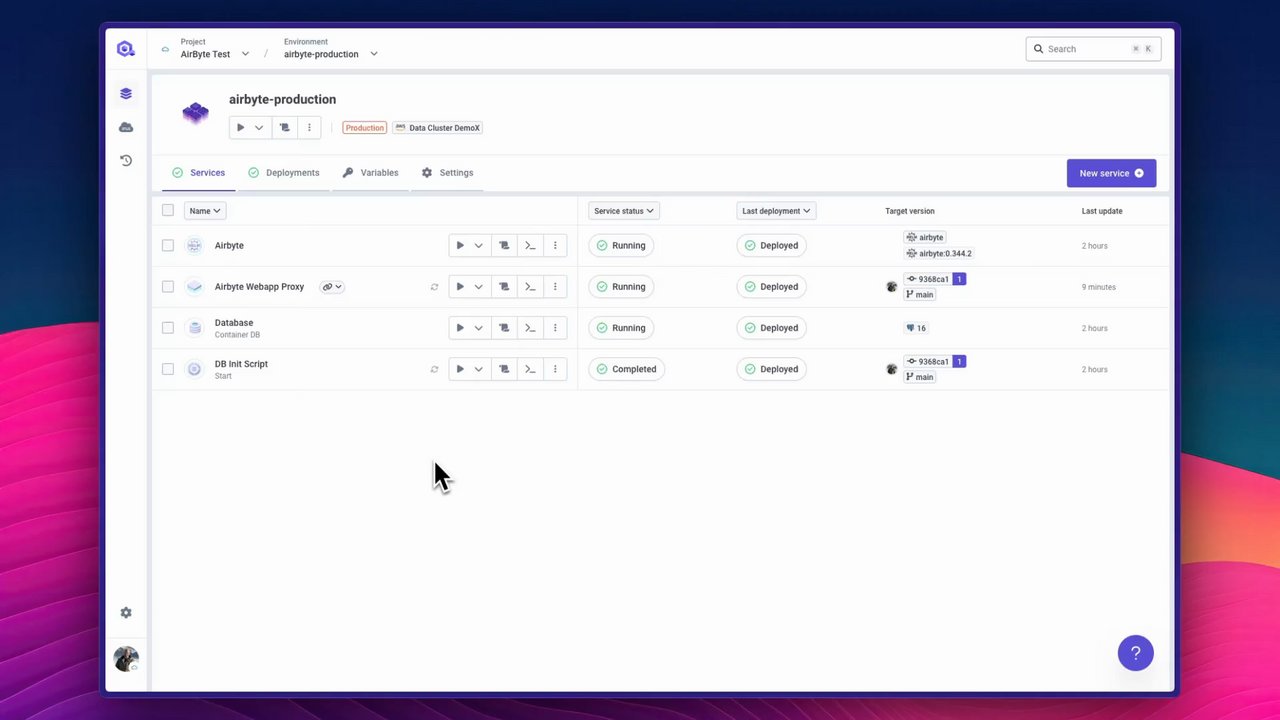The width and height of the screenshot is (1280, 720).
Task: Expand deploy chevron on DB Init Script row
Action: (x=478, y=369)
